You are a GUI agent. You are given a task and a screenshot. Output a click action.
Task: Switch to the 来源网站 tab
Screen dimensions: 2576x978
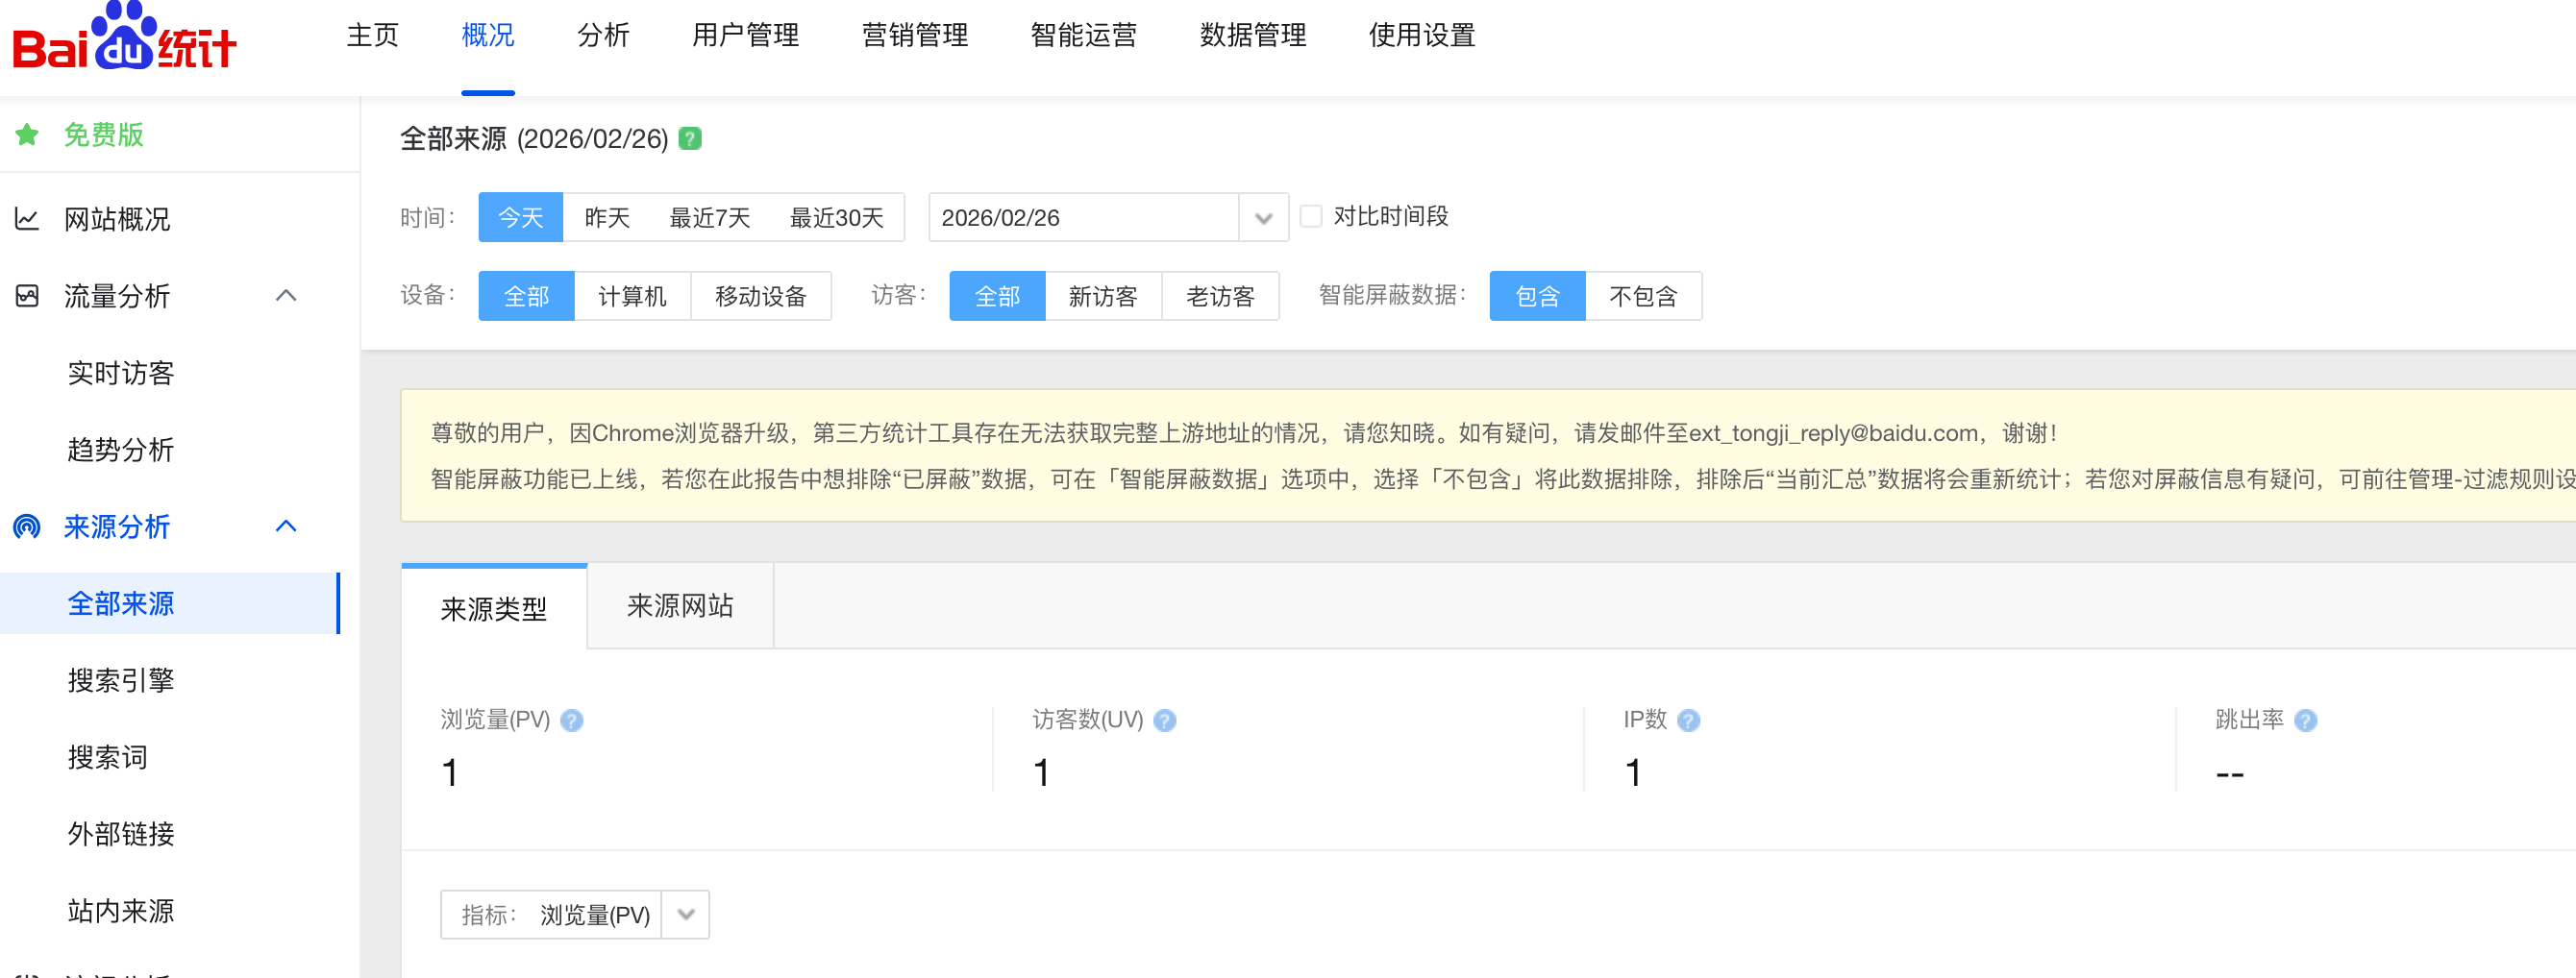point(680,606)
